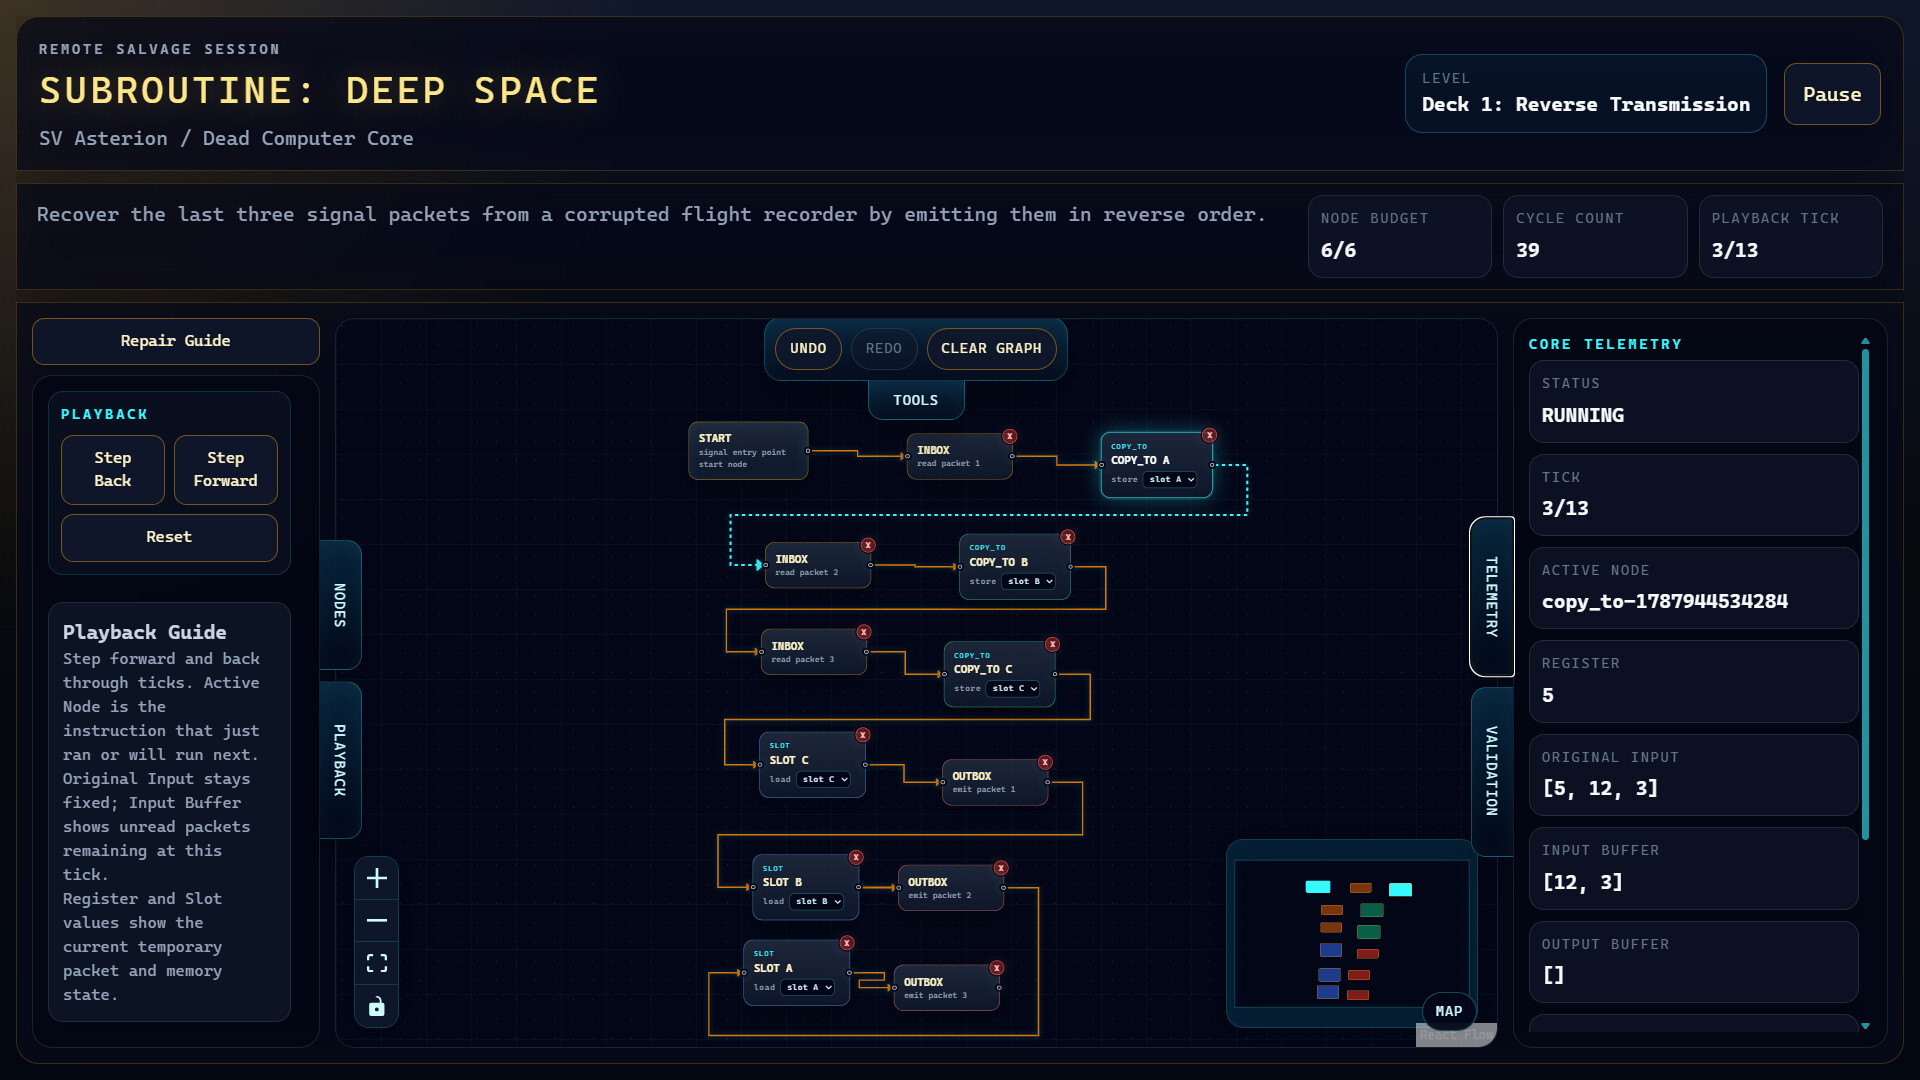Viewport: 1920px width, 1080px height.
Task: Reset the playback
Action: click(x=169, y=538)
